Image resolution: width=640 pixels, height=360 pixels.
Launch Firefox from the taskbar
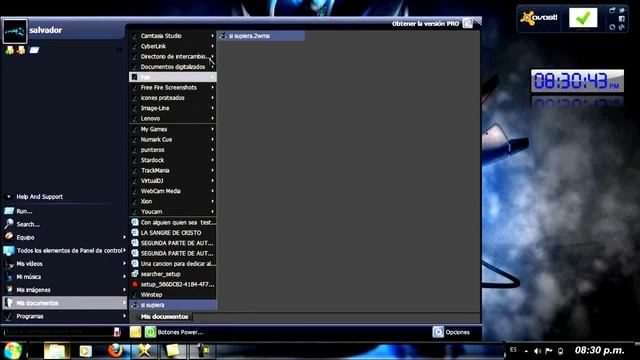(116, 351)
